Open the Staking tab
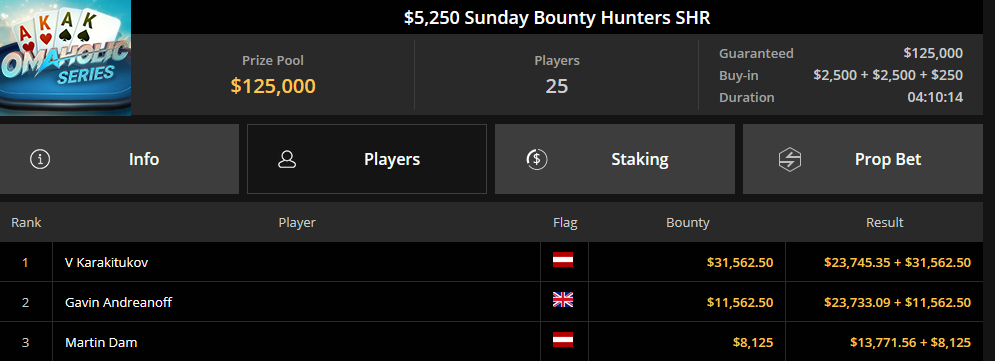The width and height of the screenshot is (995, 361). pos(615,159)
